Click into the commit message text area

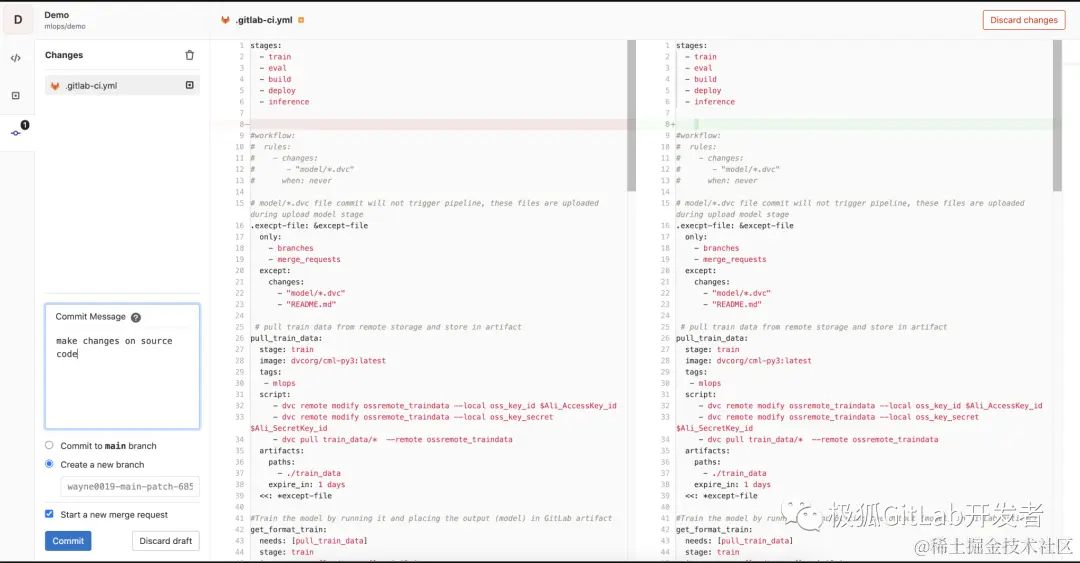tap(122, 377)
